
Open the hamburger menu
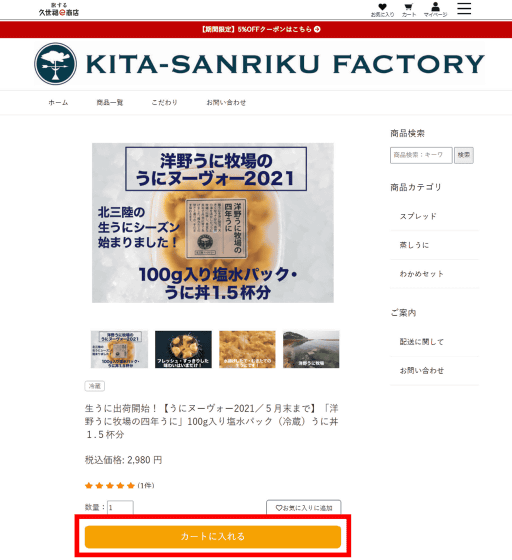[x=464, y=9]
